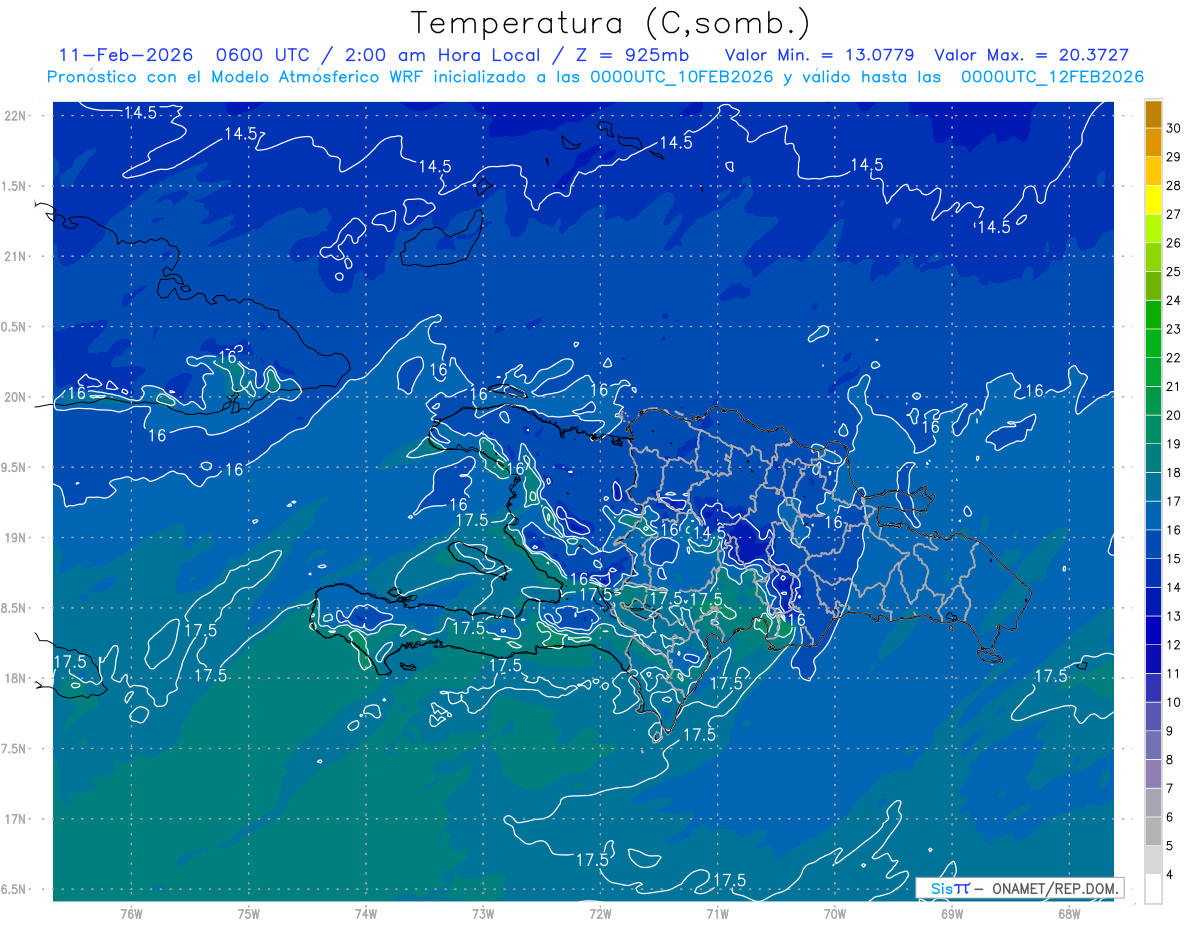
Task: Click the '22' label on the color scale
Action: point(1174,358)
